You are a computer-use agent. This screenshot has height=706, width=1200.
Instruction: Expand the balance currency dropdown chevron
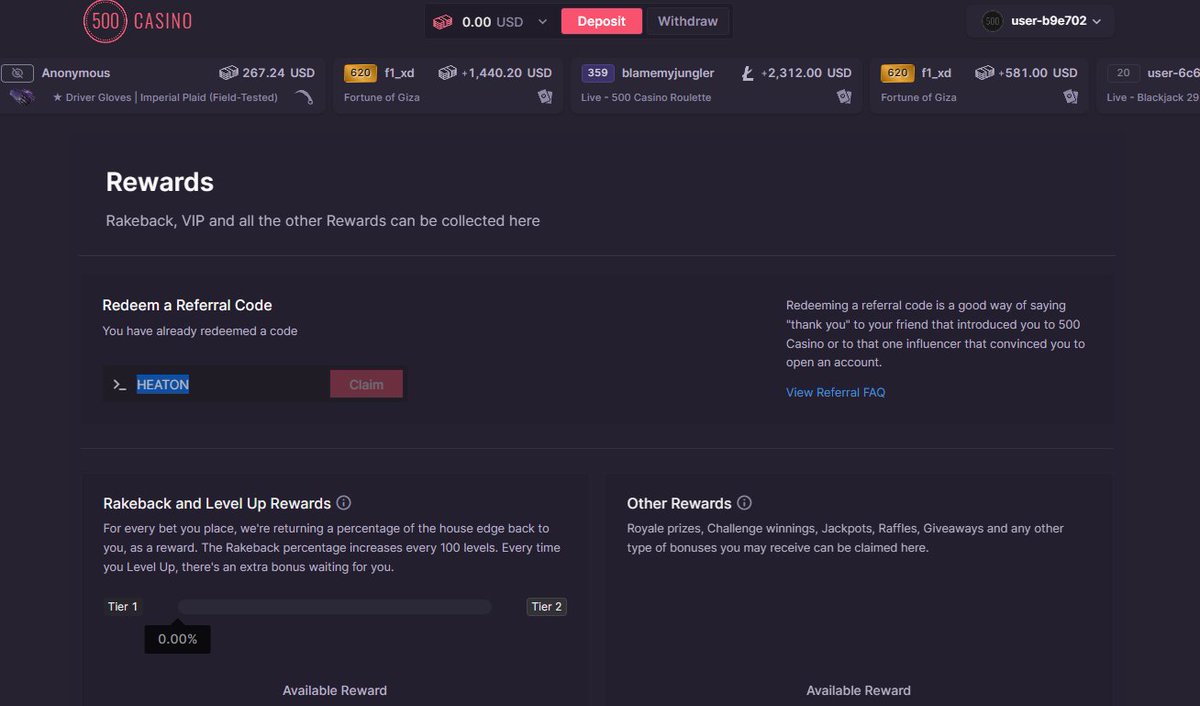coord(543,21)
